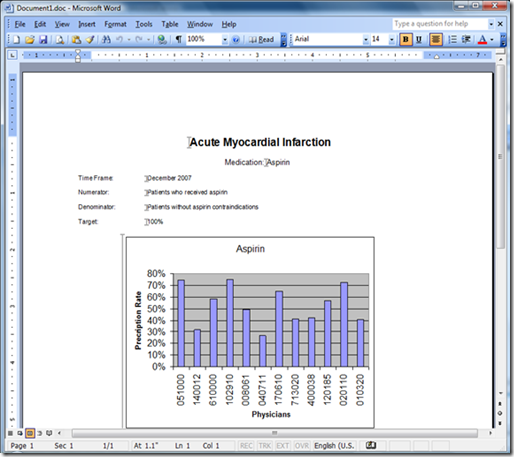Image resolution: width=514 pixels, height=457 pixels.
Task: Open Word Help with the question-mark icon
Action: pos(236,40)
